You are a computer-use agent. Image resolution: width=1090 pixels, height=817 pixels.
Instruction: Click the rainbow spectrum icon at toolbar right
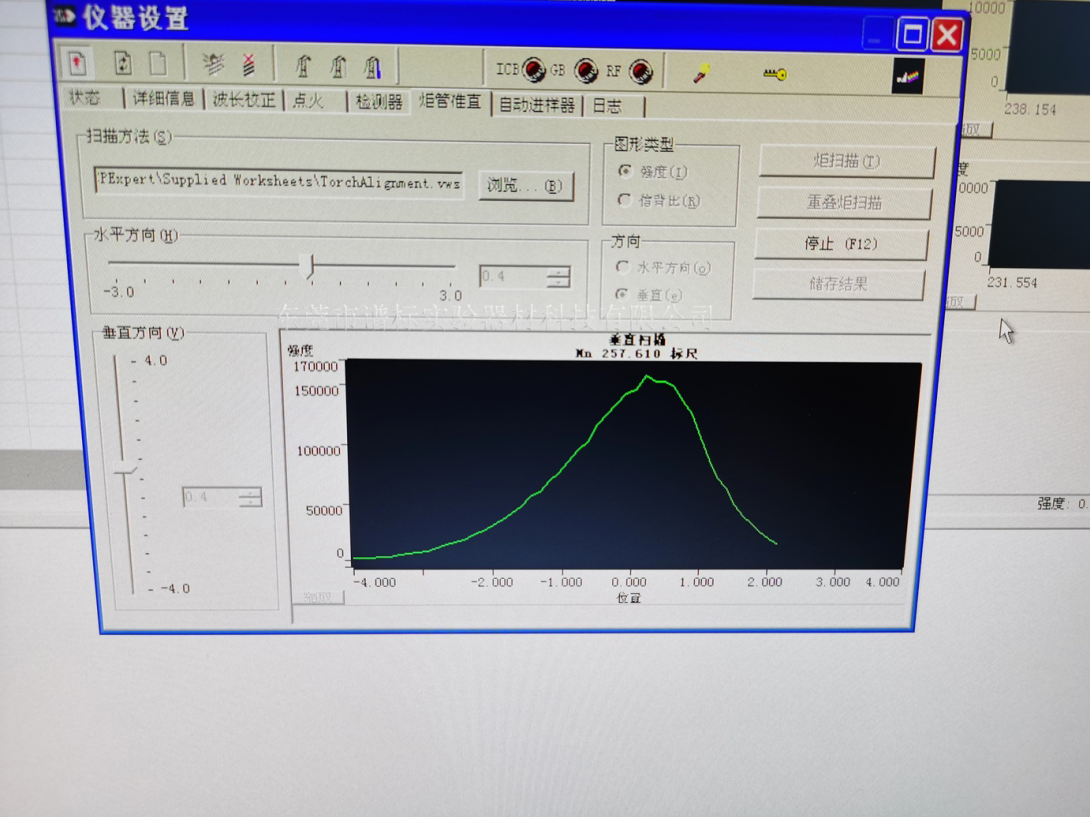click(907, 77)
